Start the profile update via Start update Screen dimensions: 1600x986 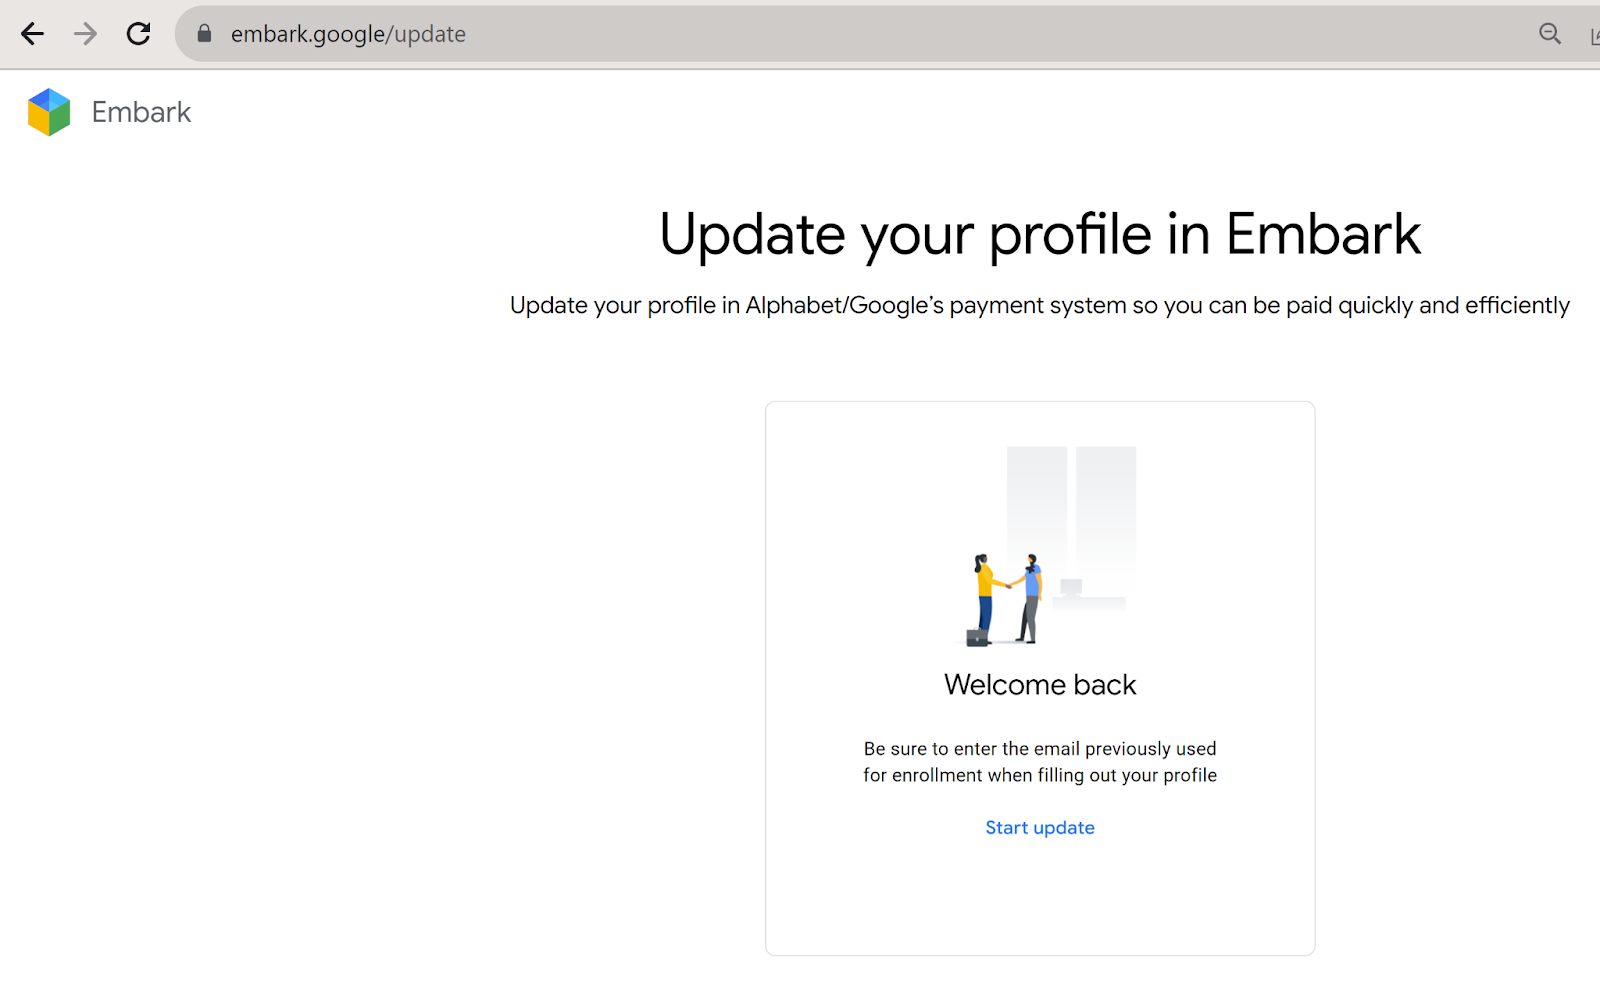1039,828
